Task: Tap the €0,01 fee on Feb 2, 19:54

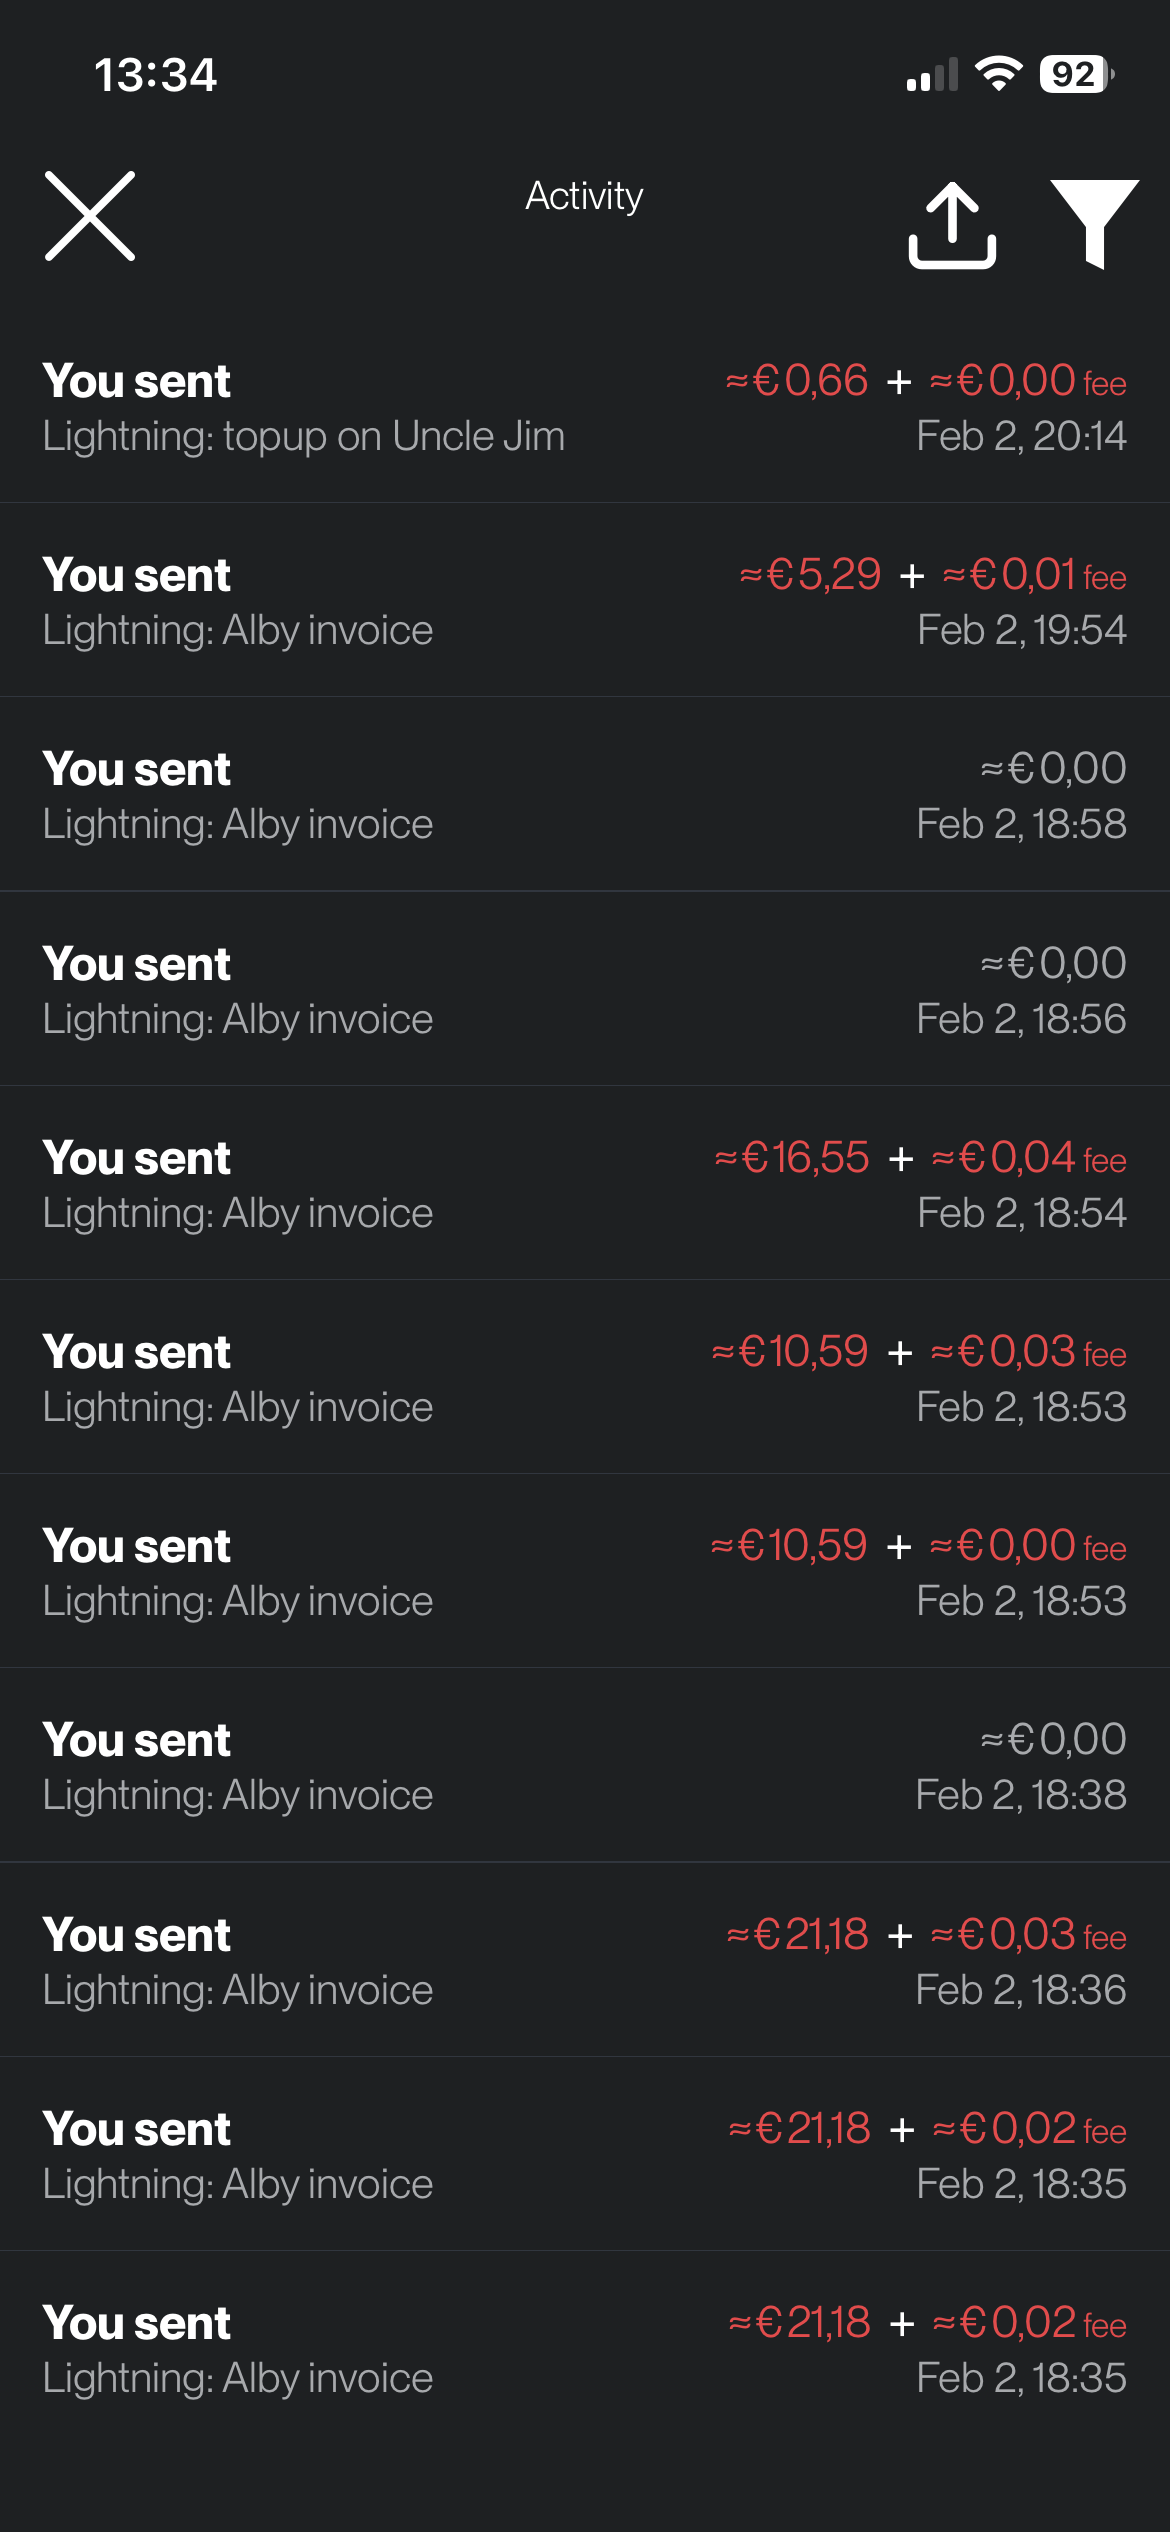Action: tap(1035, 576)
